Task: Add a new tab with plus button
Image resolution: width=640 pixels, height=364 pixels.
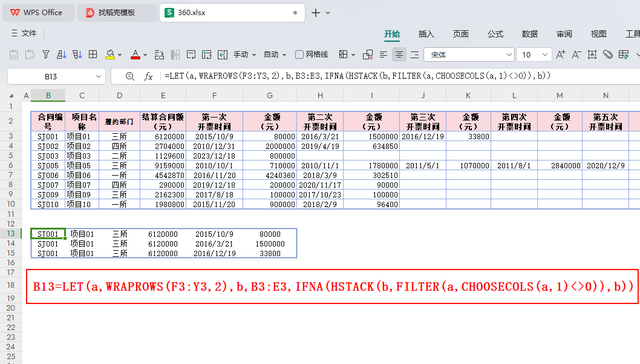Action: 316,13
